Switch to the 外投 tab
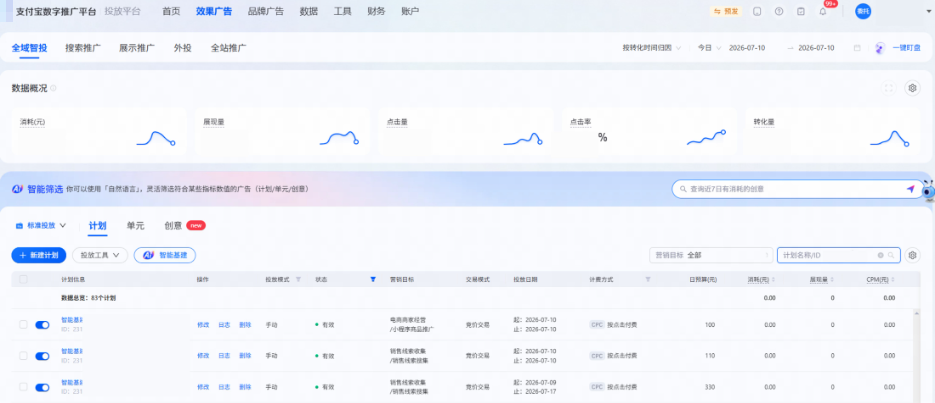 coord(182,48)
